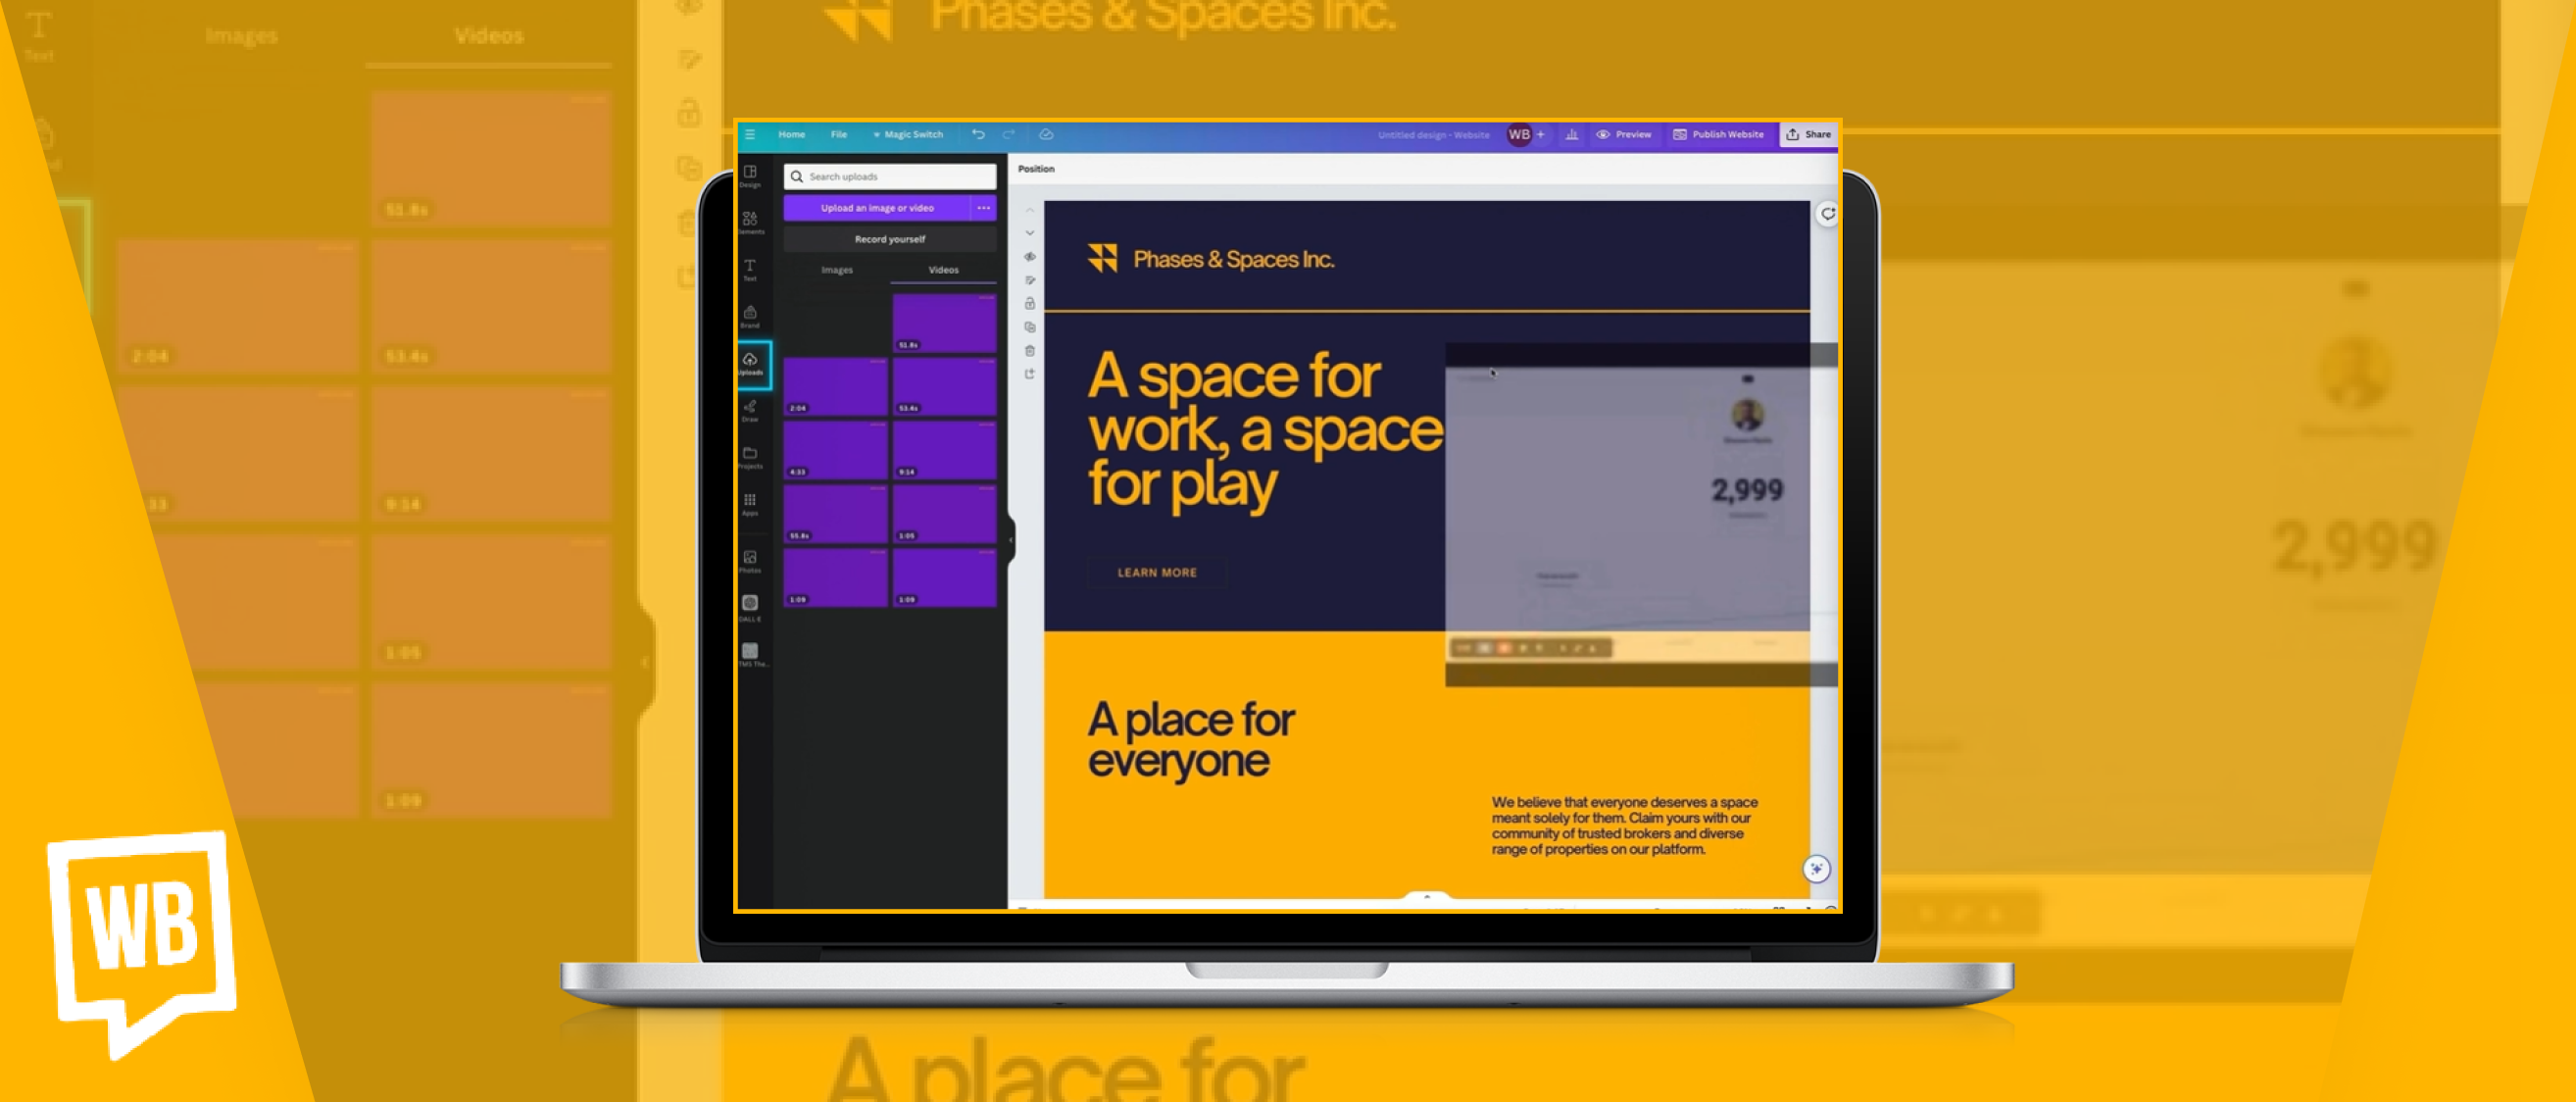Viewport: 2576px width, 1102px height.
Task: Open the TMS app icon in sidebar
Action: click(x=750, y=654)
